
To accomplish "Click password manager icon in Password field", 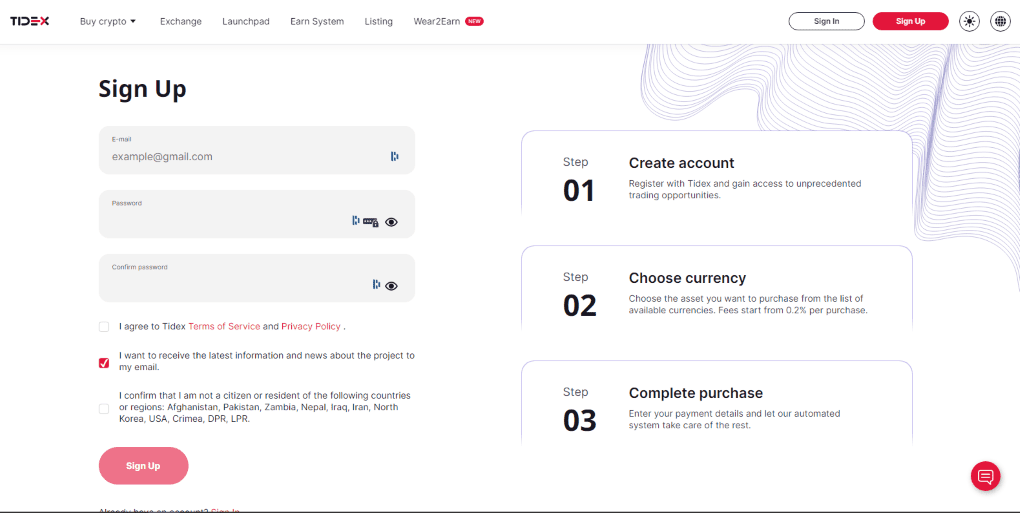I will click(356, 221).
